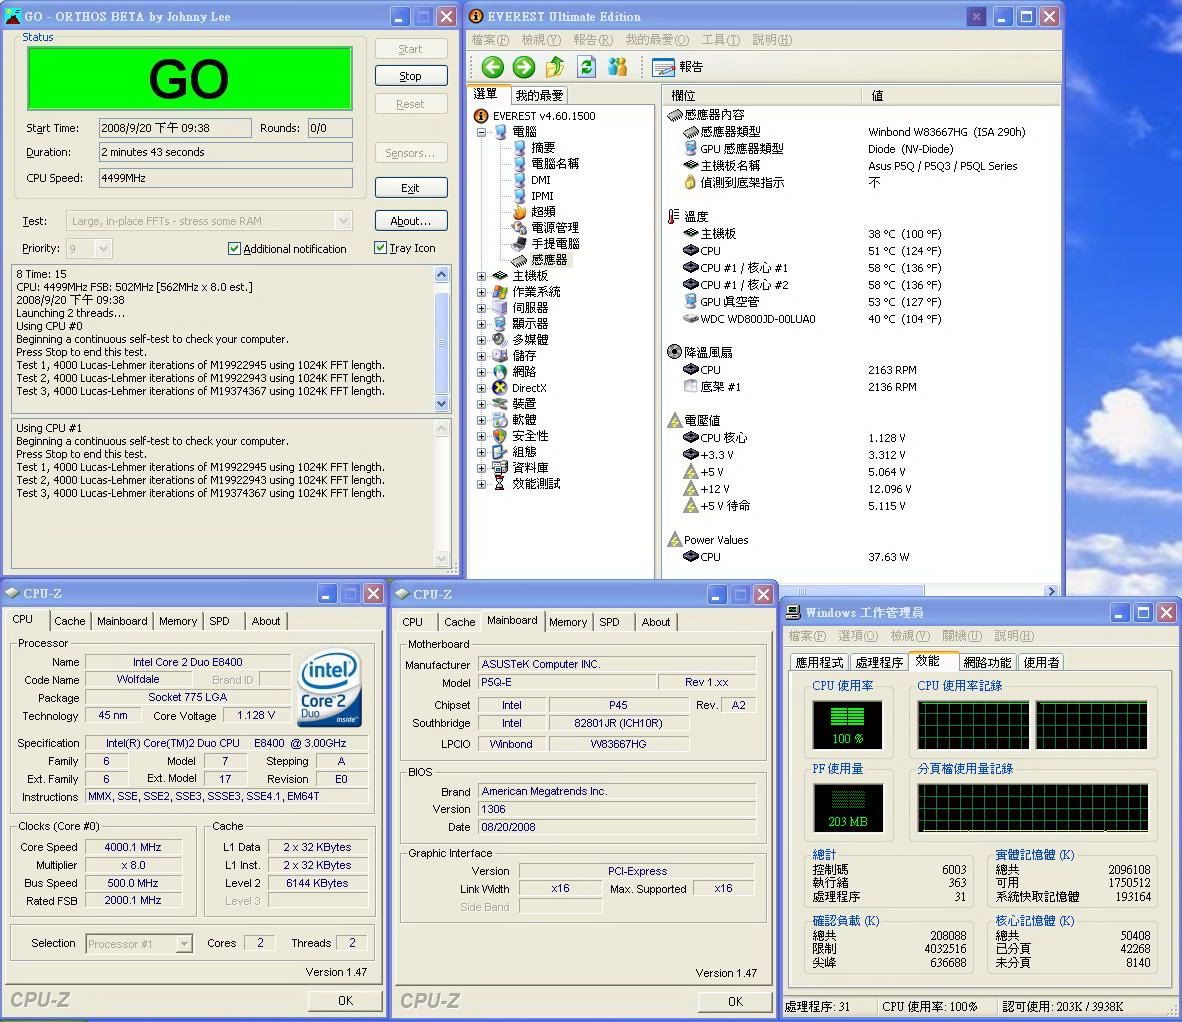Click the Core Speed 4000.1 MHz value in CPU-Z

[133, 847]
